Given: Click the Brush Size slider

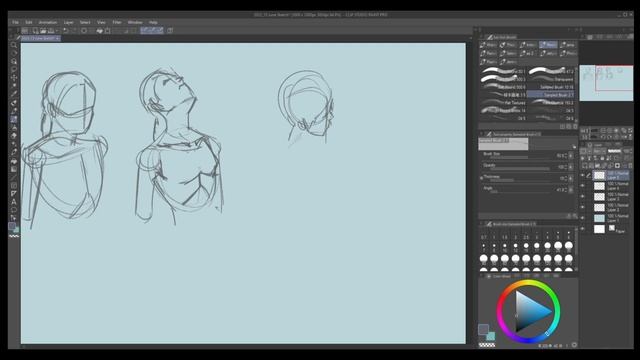Looking at the screenshot, I should coord(519,157).
